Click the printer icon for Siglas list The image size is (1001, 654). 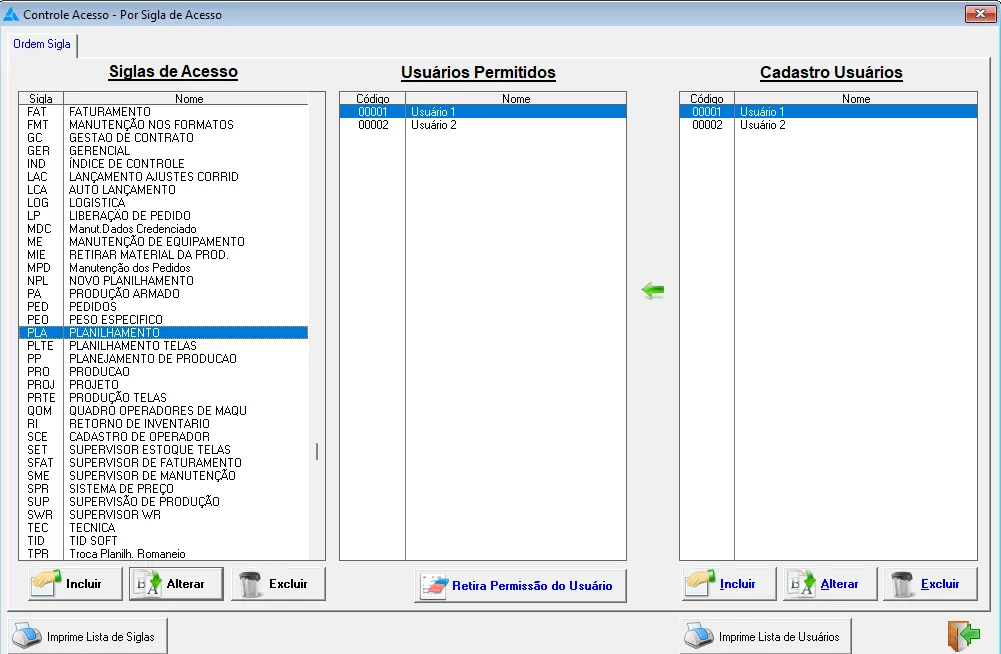pyautogui.click(x=28, y=637)
